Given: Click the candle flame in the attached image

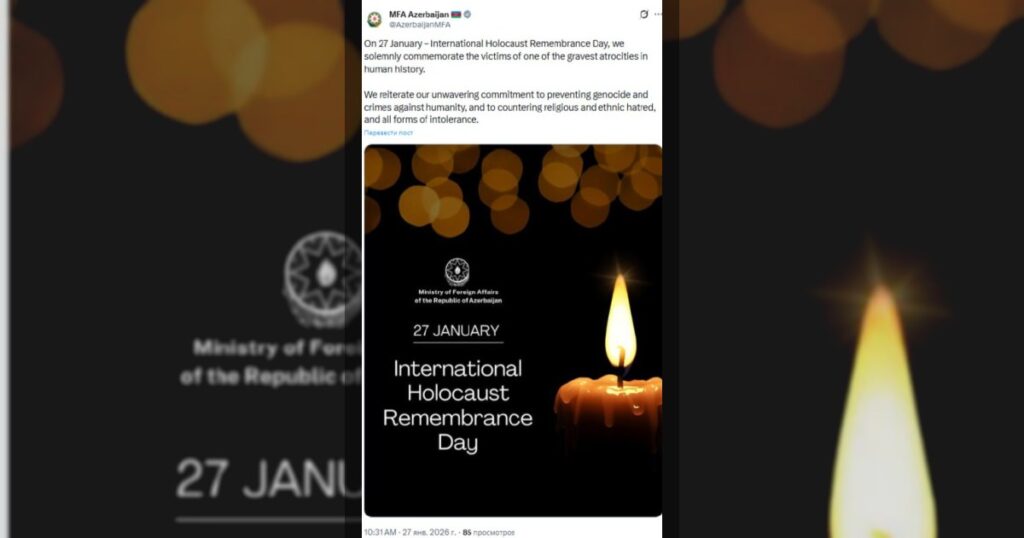Looking at the screenshot, I should [x=620, y=320].
